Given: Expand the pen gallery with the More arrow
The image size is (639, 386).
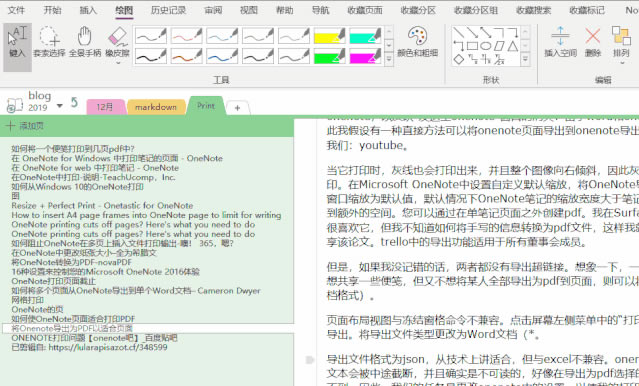Looking at the screenshot, I should click(389, 60).
